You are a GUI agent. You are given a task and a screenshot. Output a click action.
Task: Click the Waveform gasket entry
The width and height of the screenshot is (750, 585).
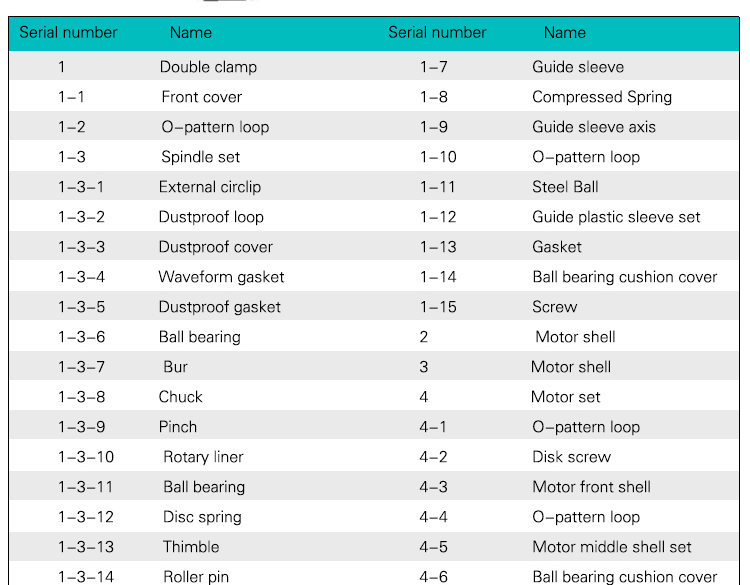click(221, 277)
